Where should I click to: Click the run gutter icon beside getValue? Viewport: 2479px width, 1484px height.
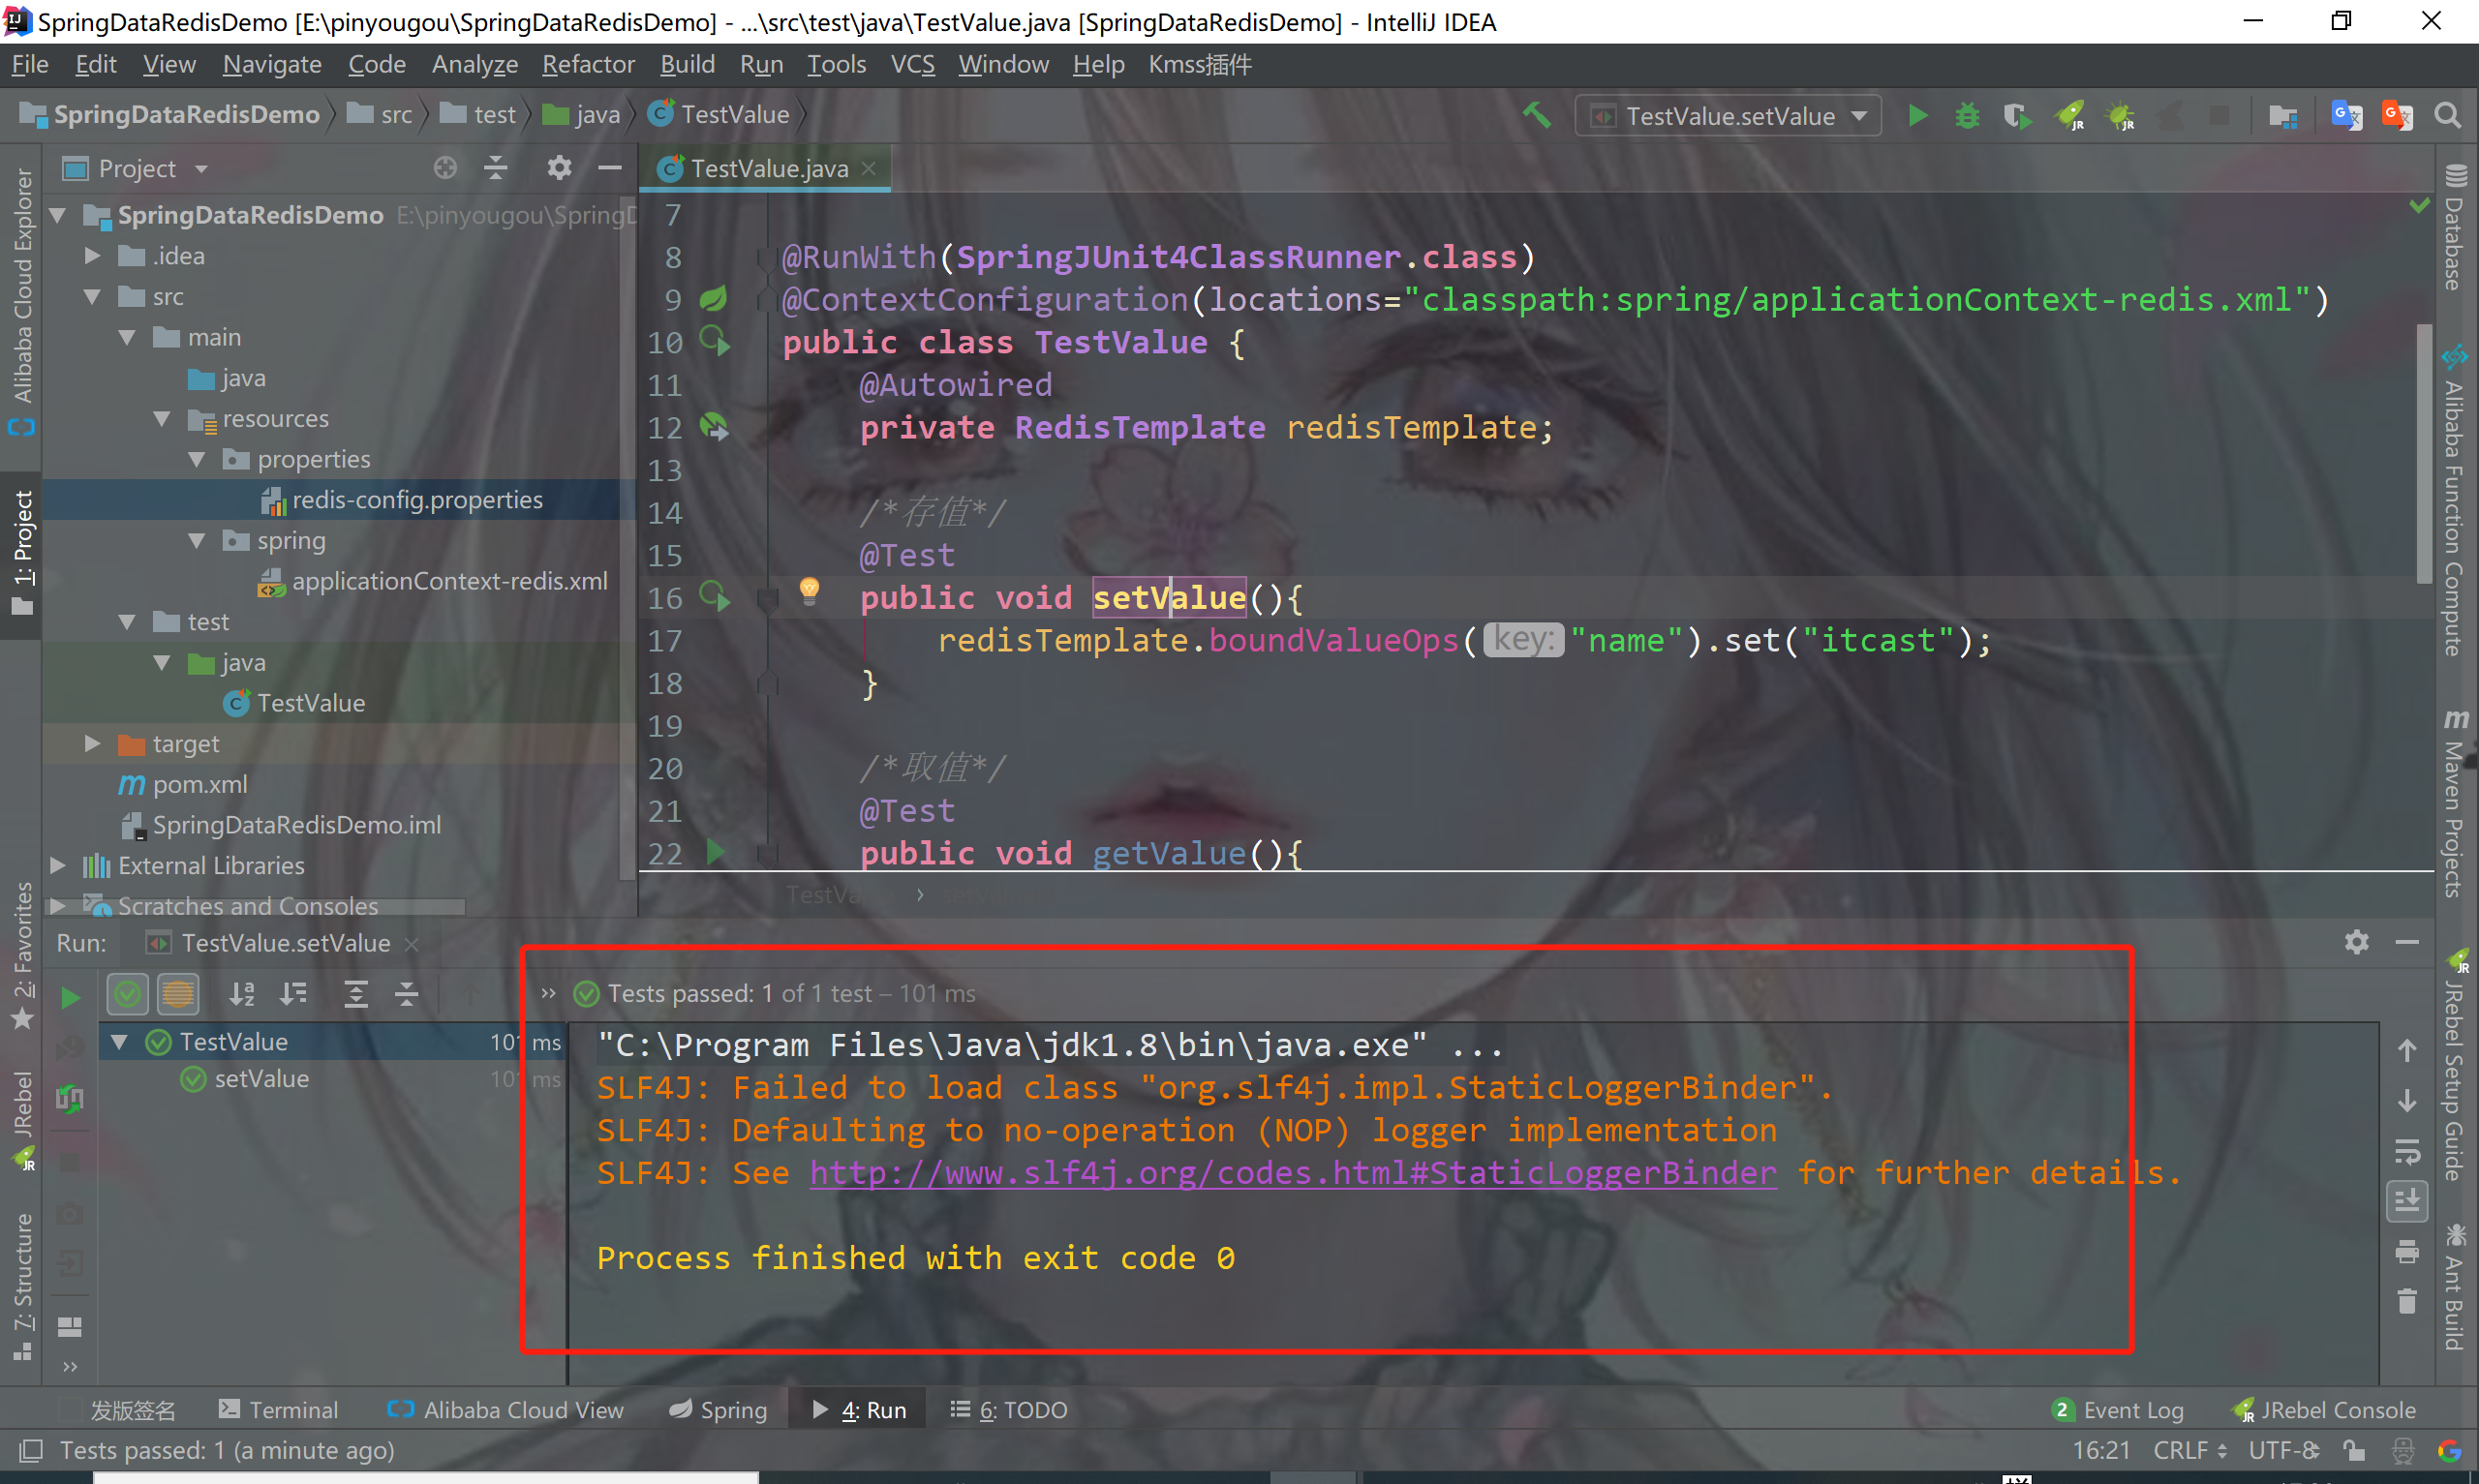coord(716,852)
